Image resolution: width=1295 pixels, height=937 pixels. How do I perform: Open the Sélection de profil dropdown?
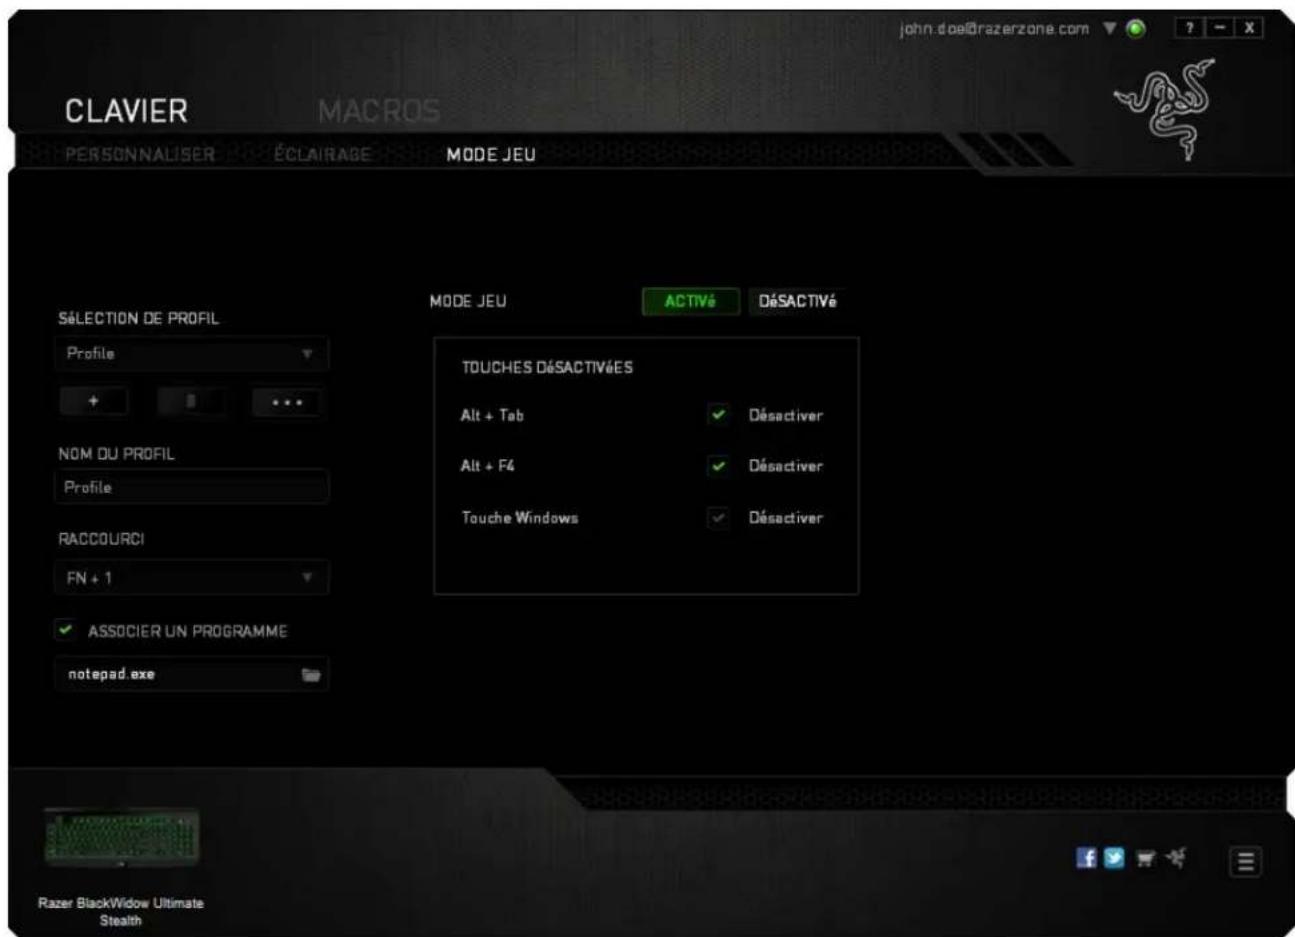point(191,354)
